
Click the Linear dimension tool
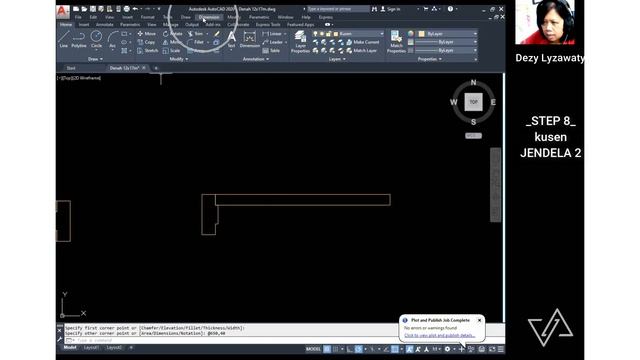tap(272, 34)
